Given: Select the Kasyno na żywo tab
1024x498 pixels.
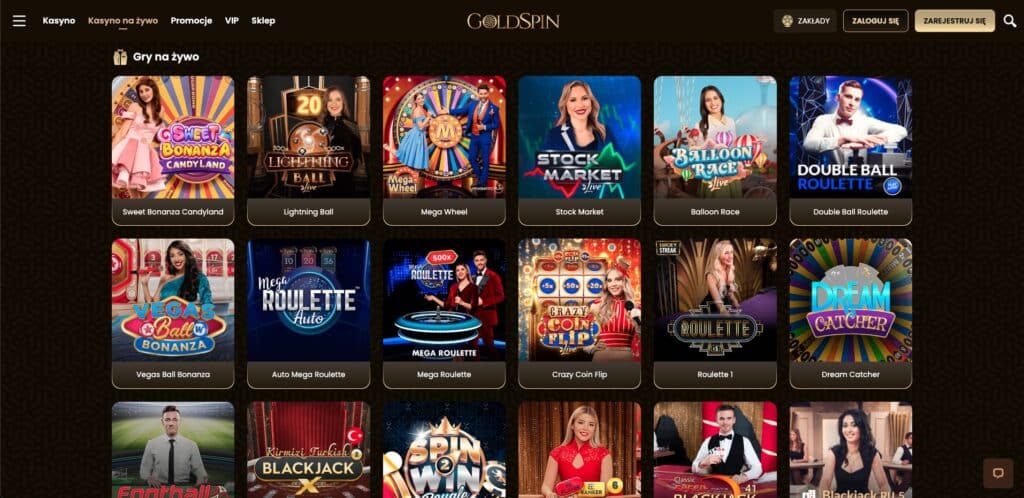Looking at the screenshot, I should coord(123,21).
